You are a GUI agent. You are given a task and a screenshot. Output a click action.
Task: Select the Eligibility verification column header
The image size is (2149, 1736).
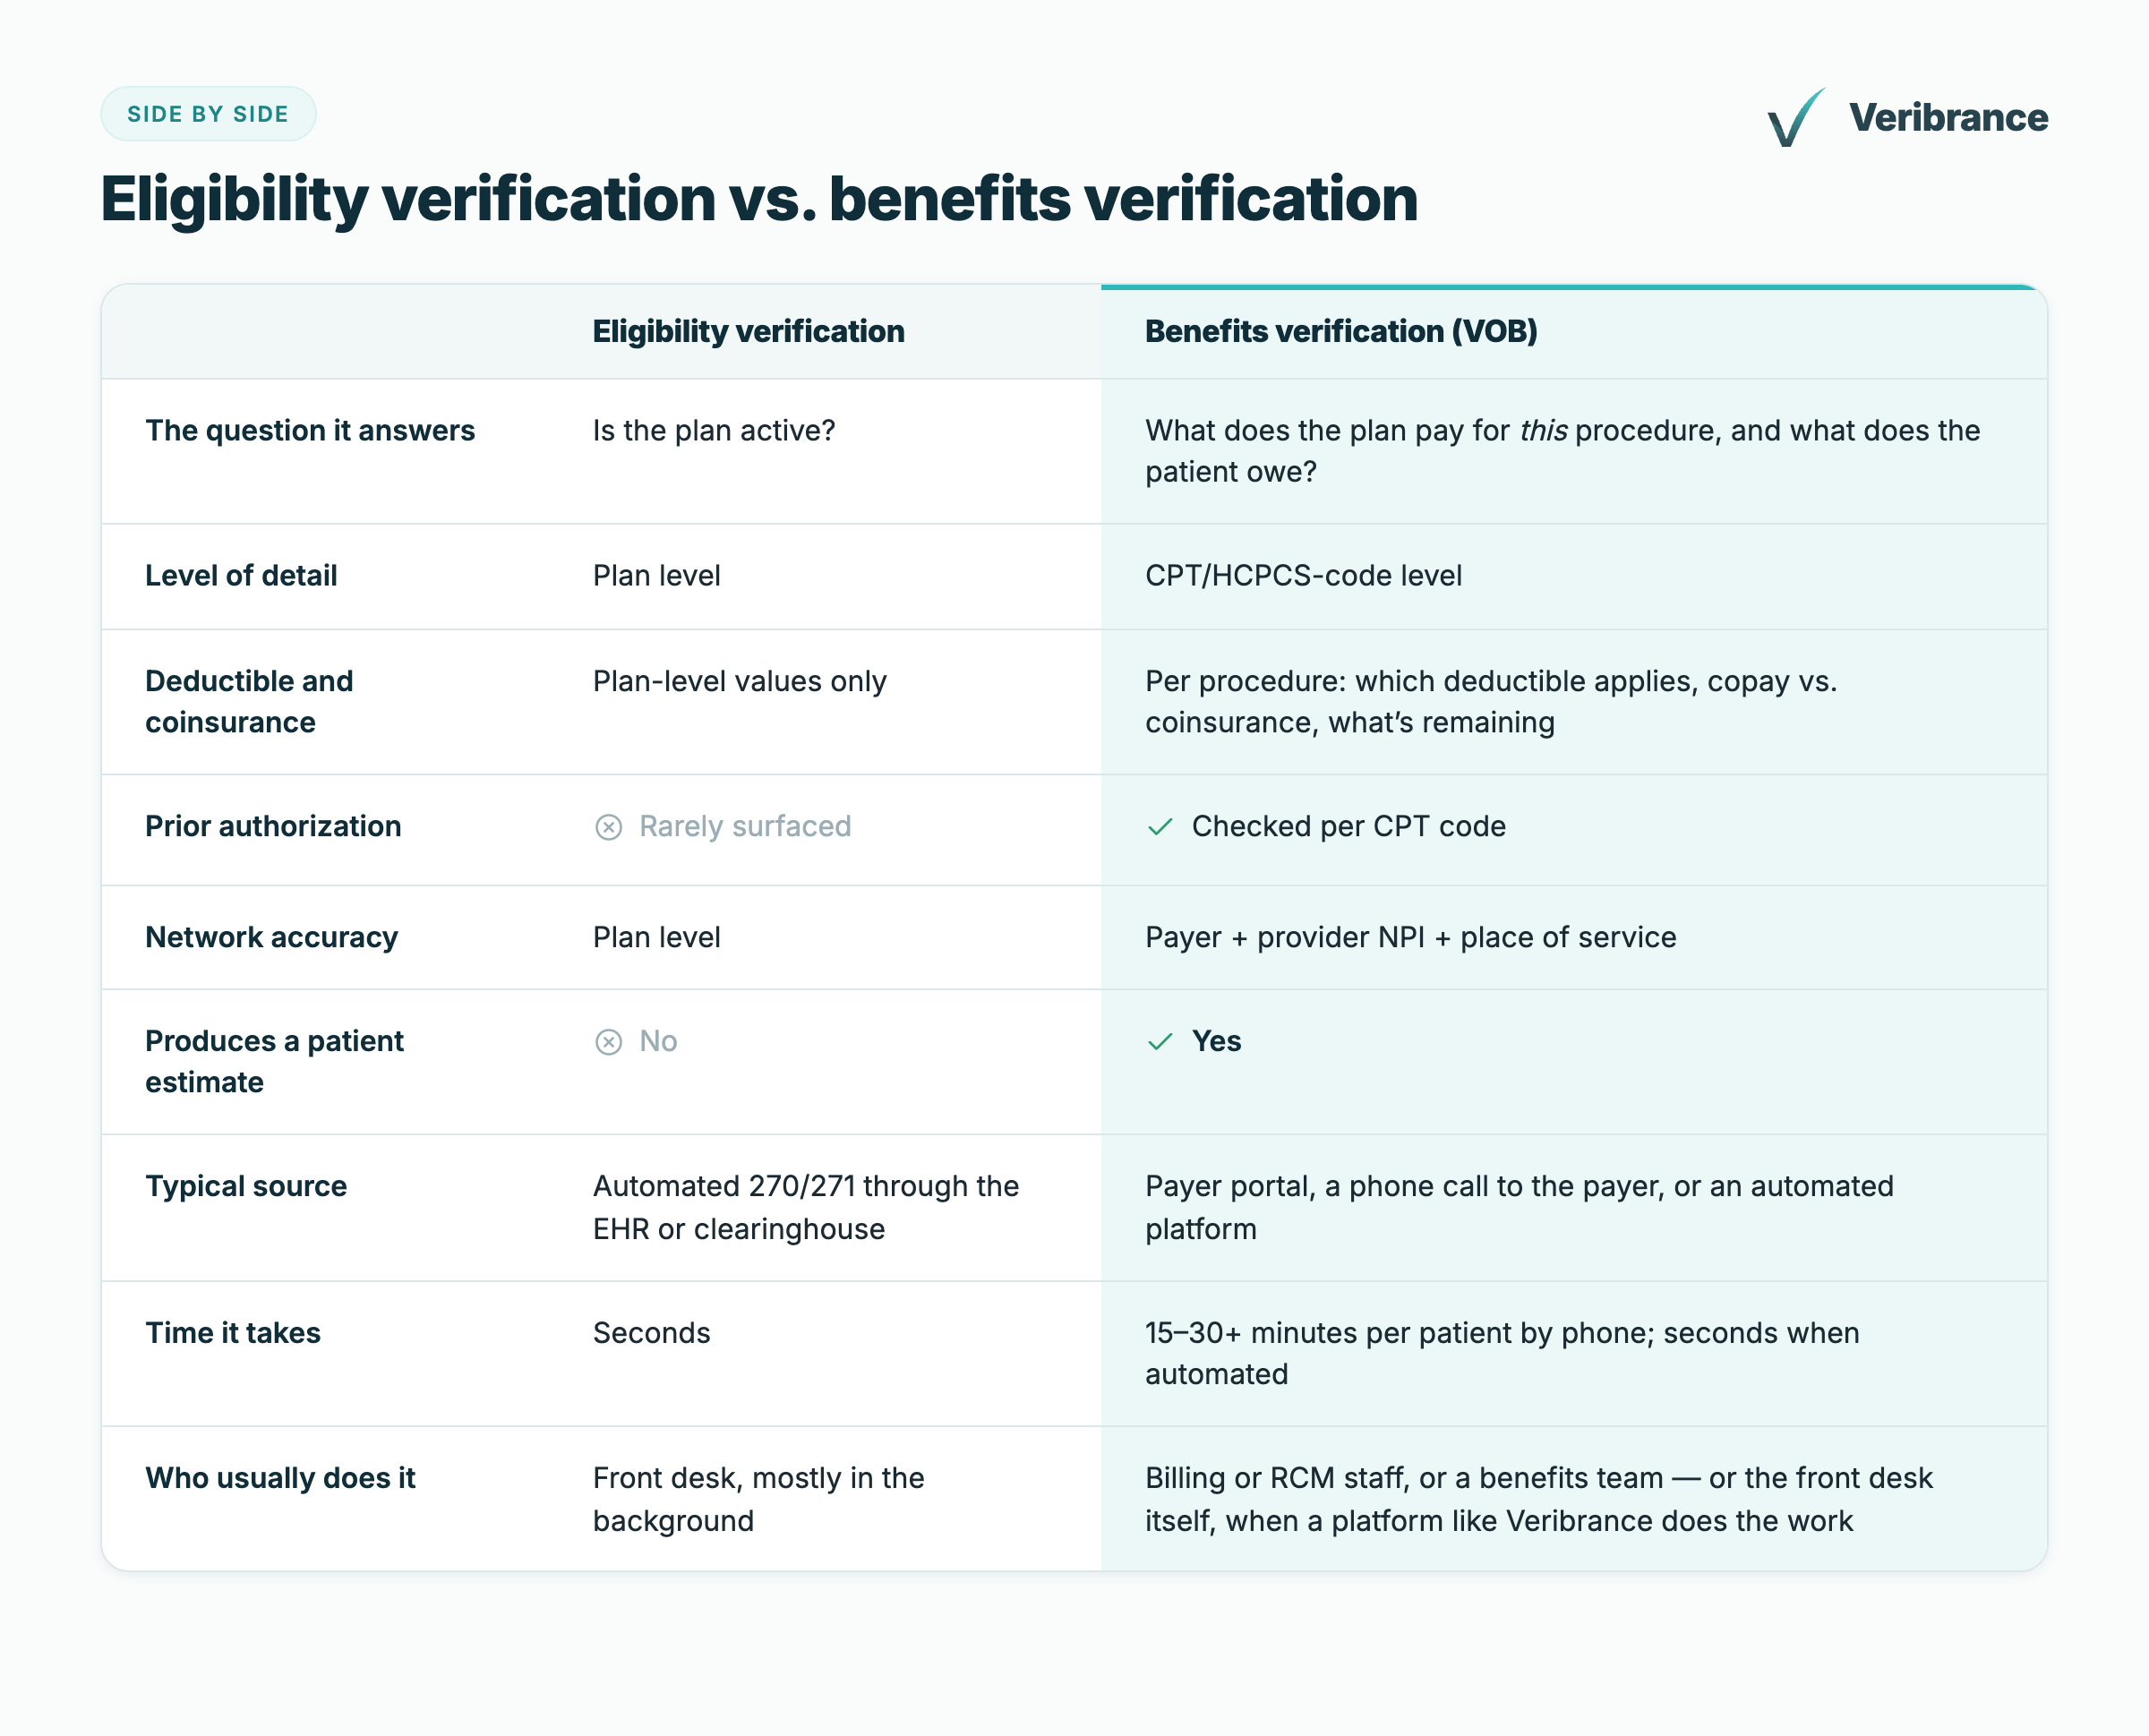(x=748, y=331)
